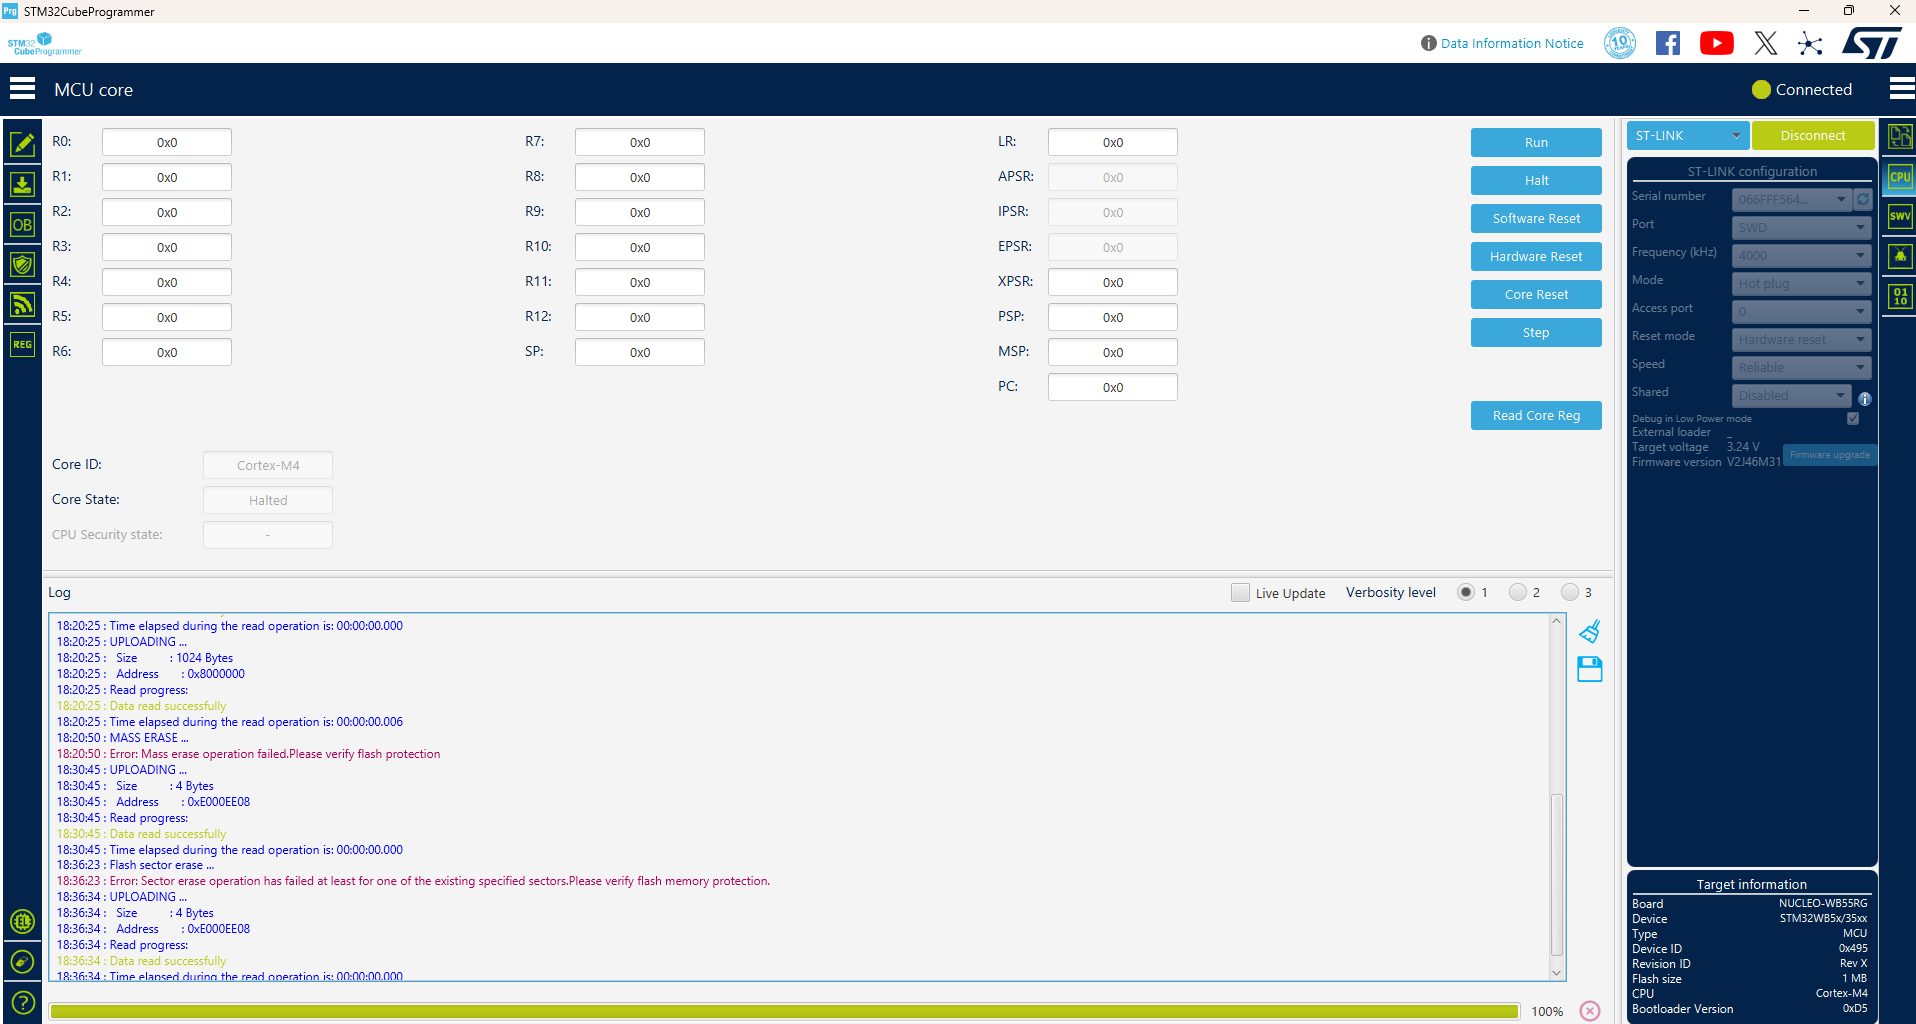Open the hamburger menu next to MCU core
1916x1024 pixels.
point(23,88)
